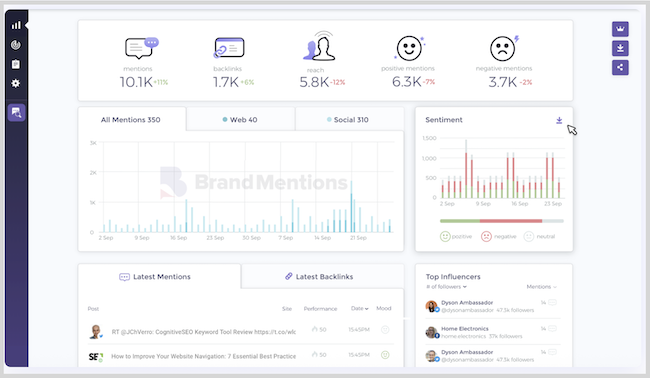650x378 pixels.
Task: Click the Mood column header
Action: [383, 308]
